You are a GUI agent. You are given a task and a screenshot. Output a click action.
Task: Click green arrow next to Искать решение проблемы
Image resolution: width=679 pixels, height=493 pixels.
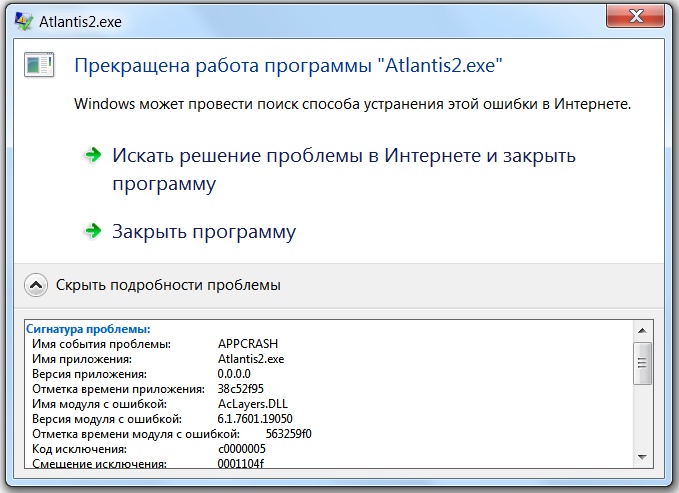click(93, 154)
